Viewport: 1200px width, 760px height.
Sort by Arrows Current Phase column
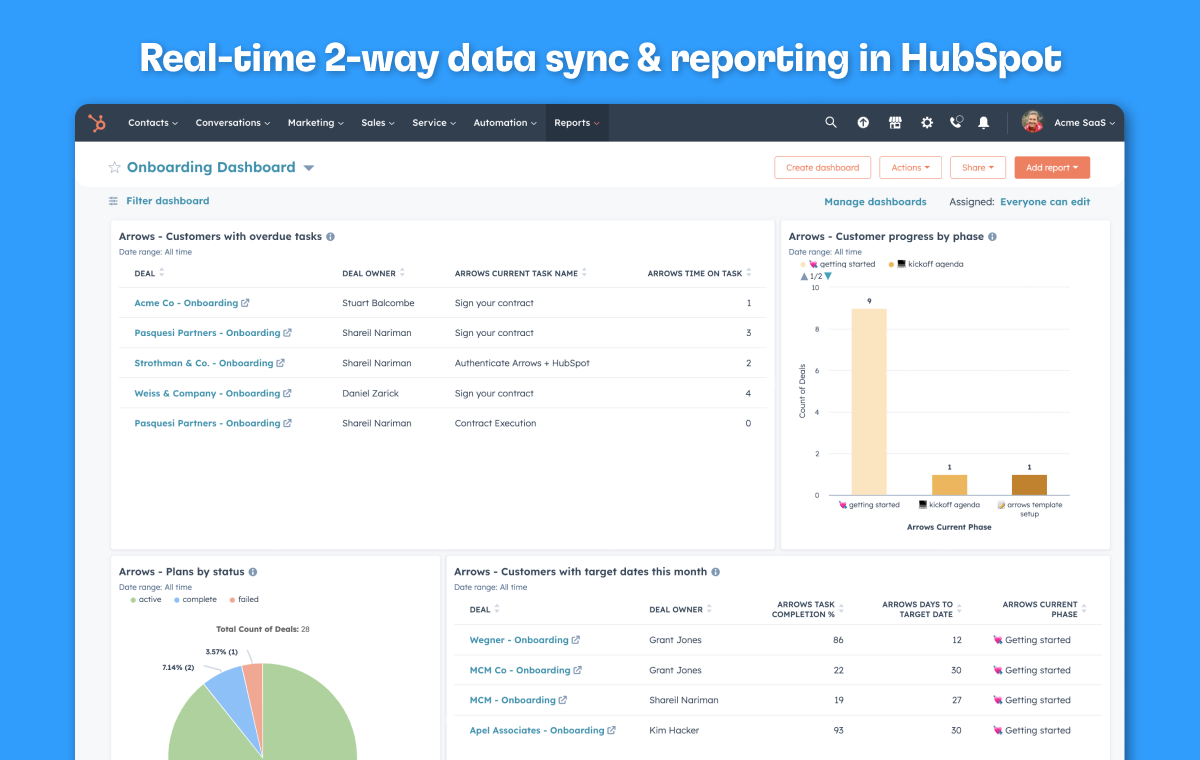(x=1084, y=609)
